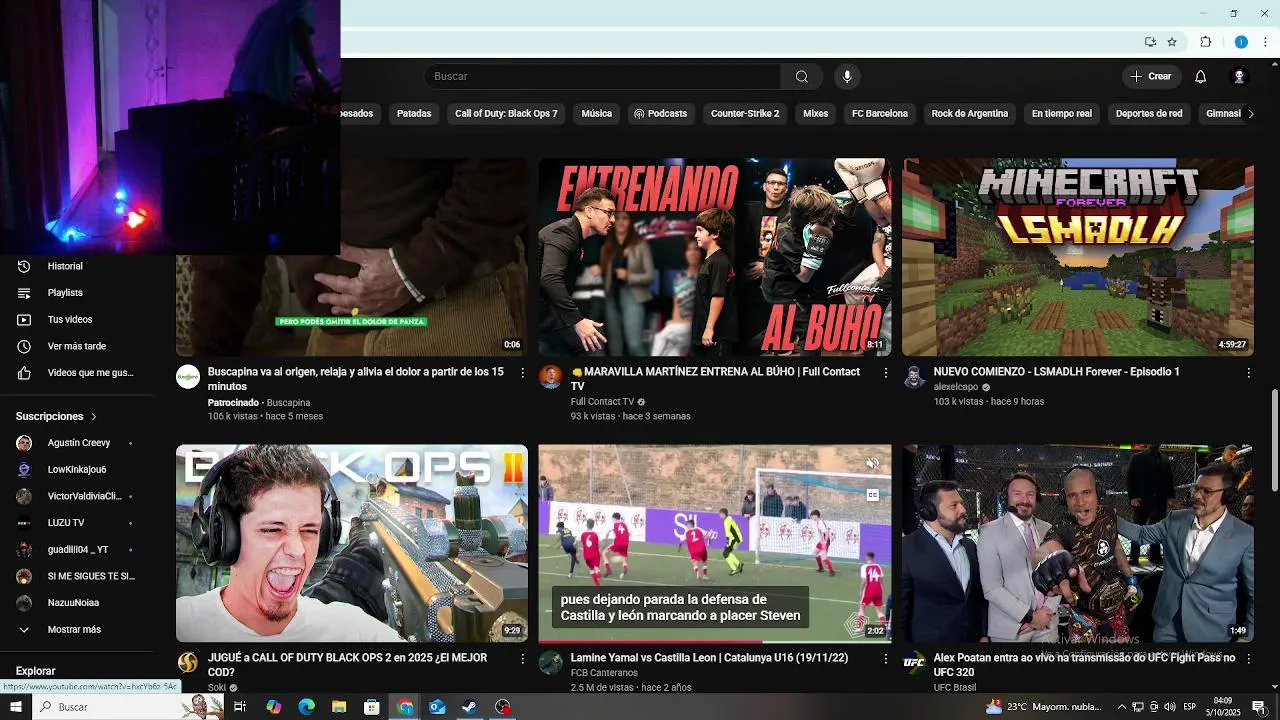
Task: Open options menu for LSMADLH Forever video
Action: [x=1248, y=372]
